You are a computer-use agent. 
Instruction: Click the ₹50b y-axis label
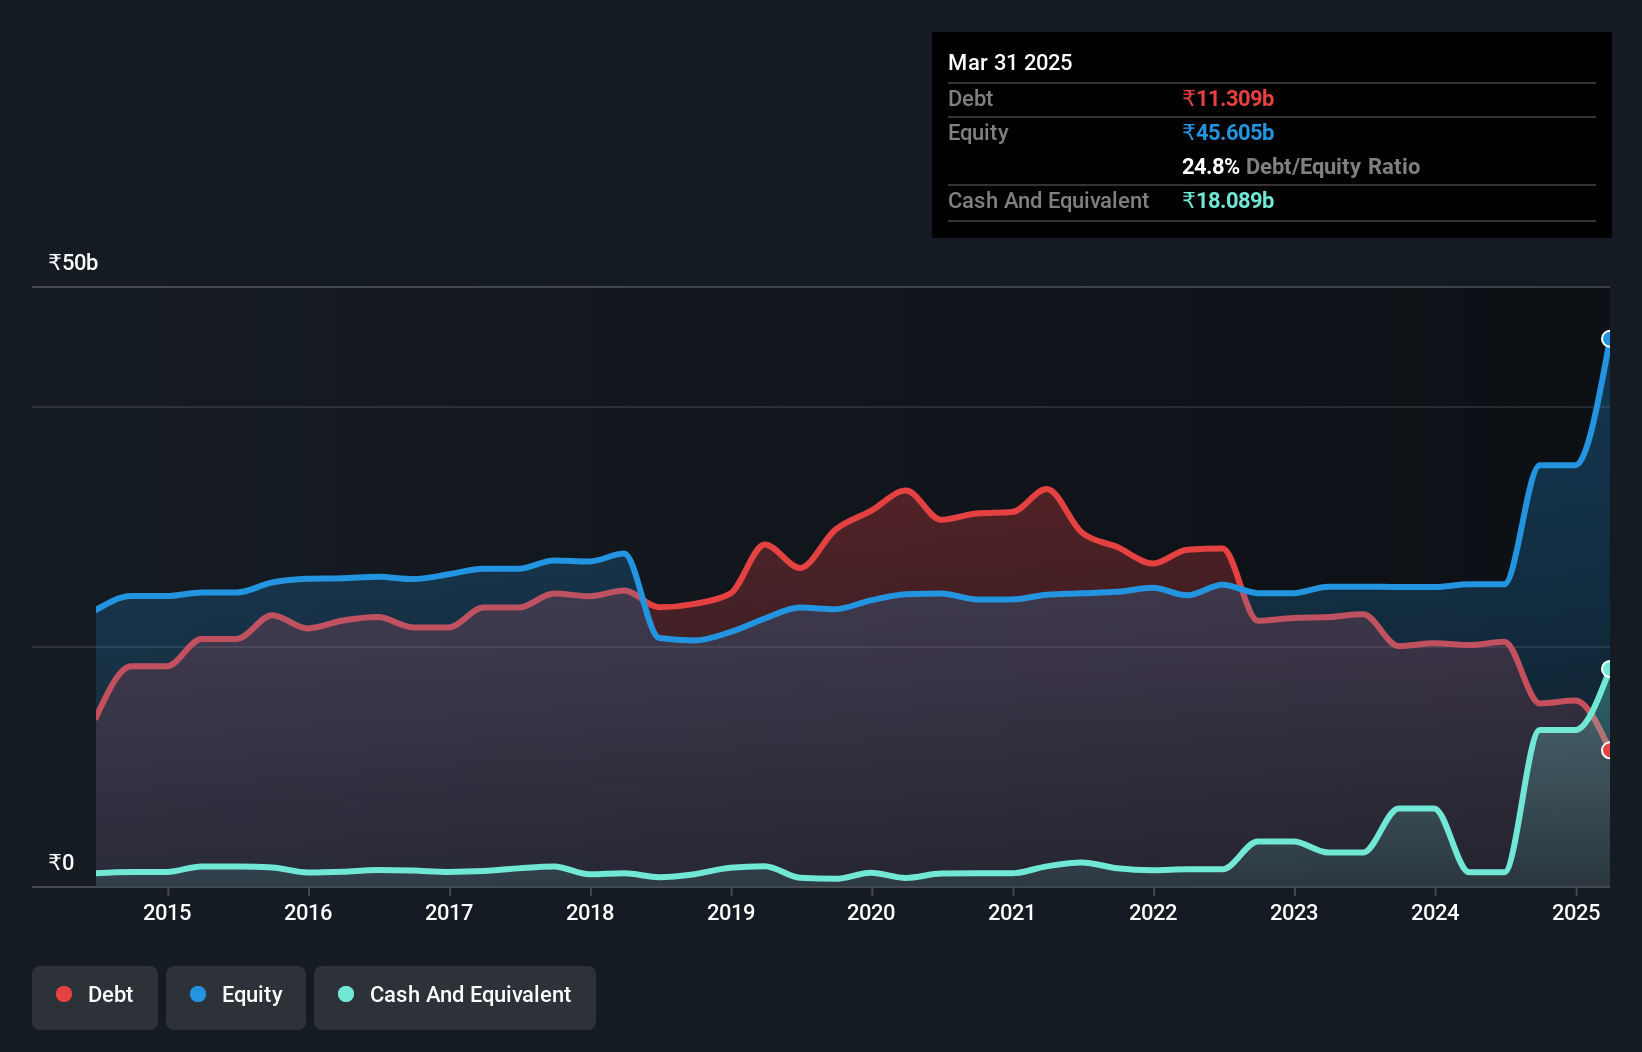(x=73, y=263)
